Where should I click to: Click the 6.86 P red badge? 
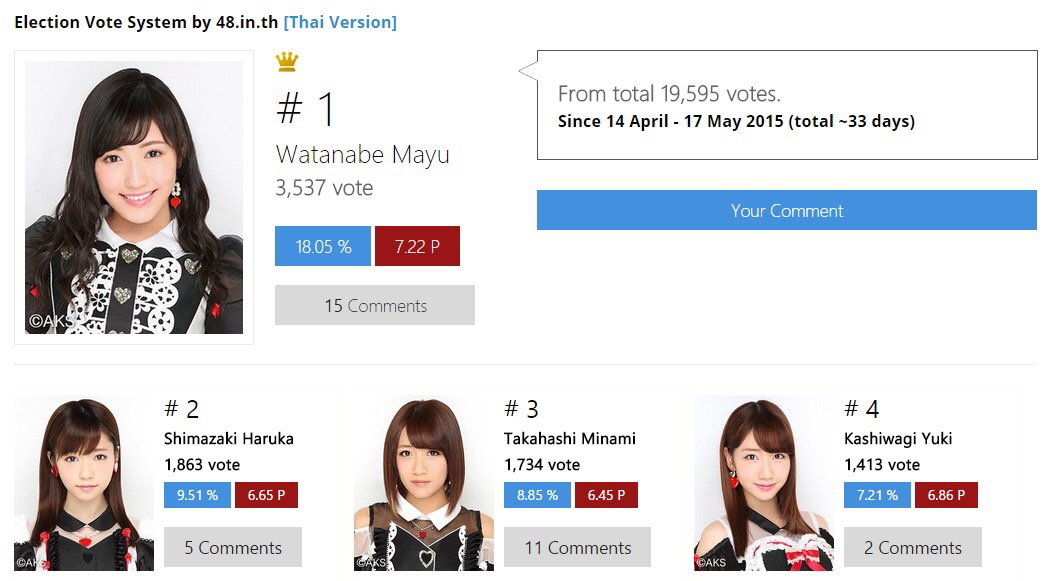point(946,495)
